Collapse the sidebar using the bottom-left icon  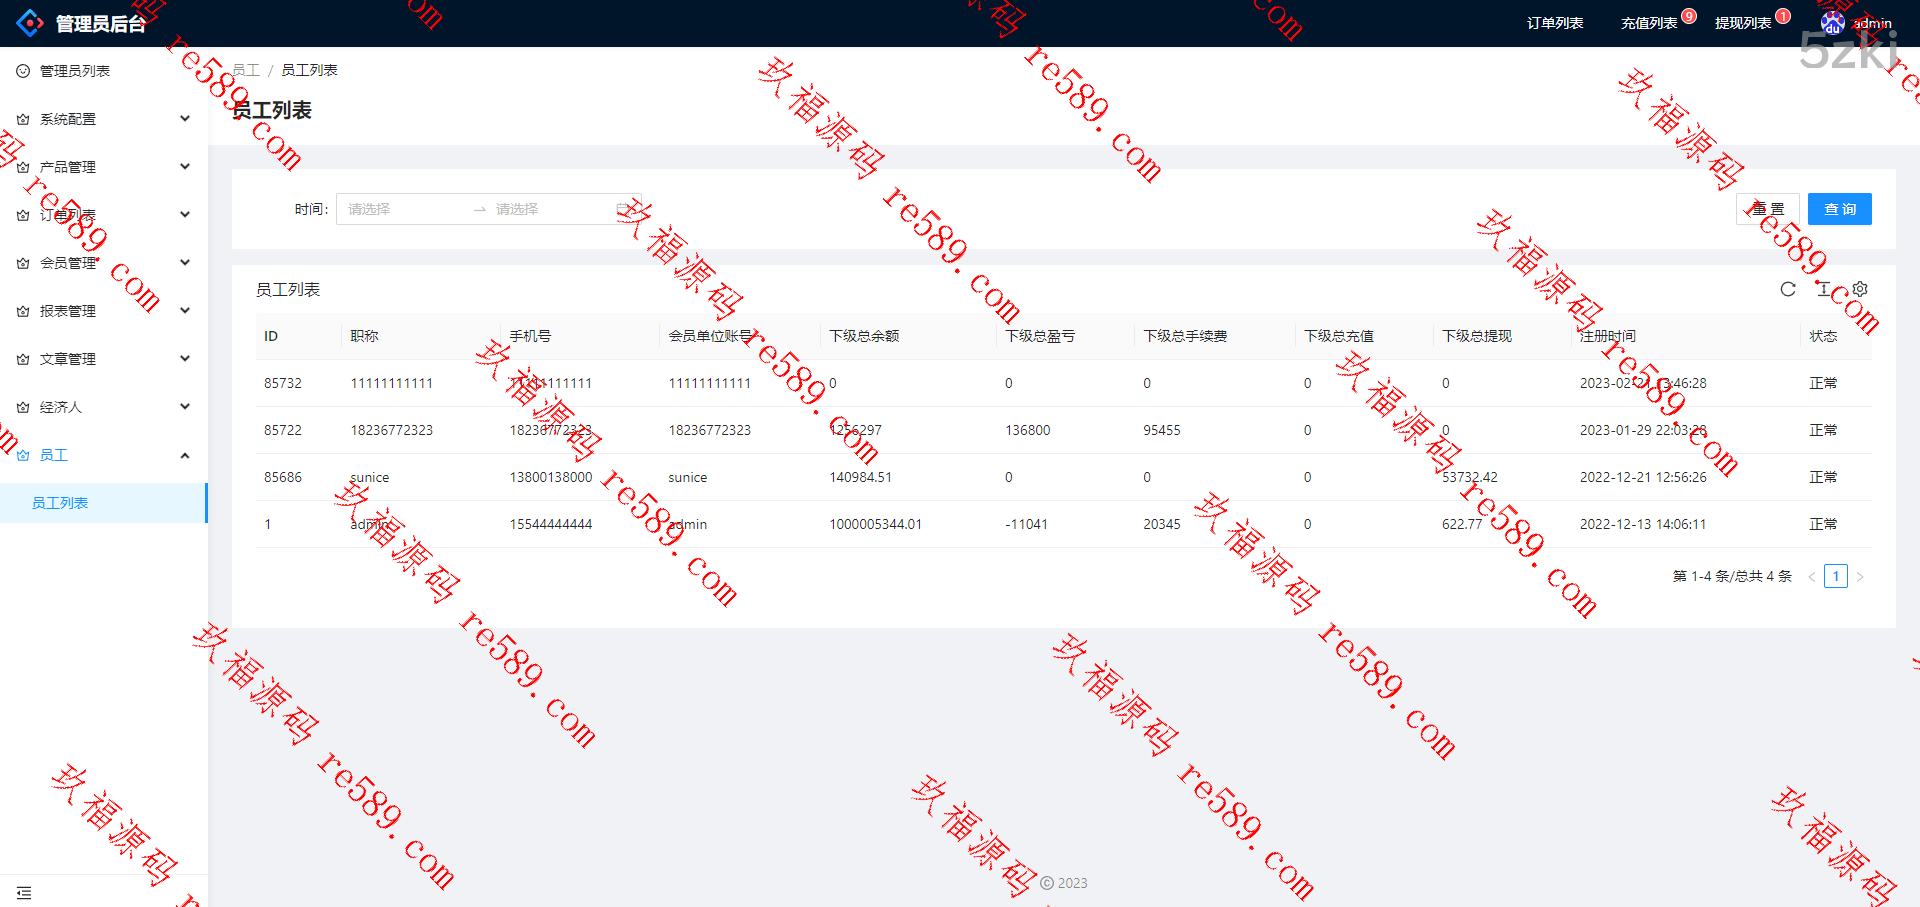(x=24, y=892)
